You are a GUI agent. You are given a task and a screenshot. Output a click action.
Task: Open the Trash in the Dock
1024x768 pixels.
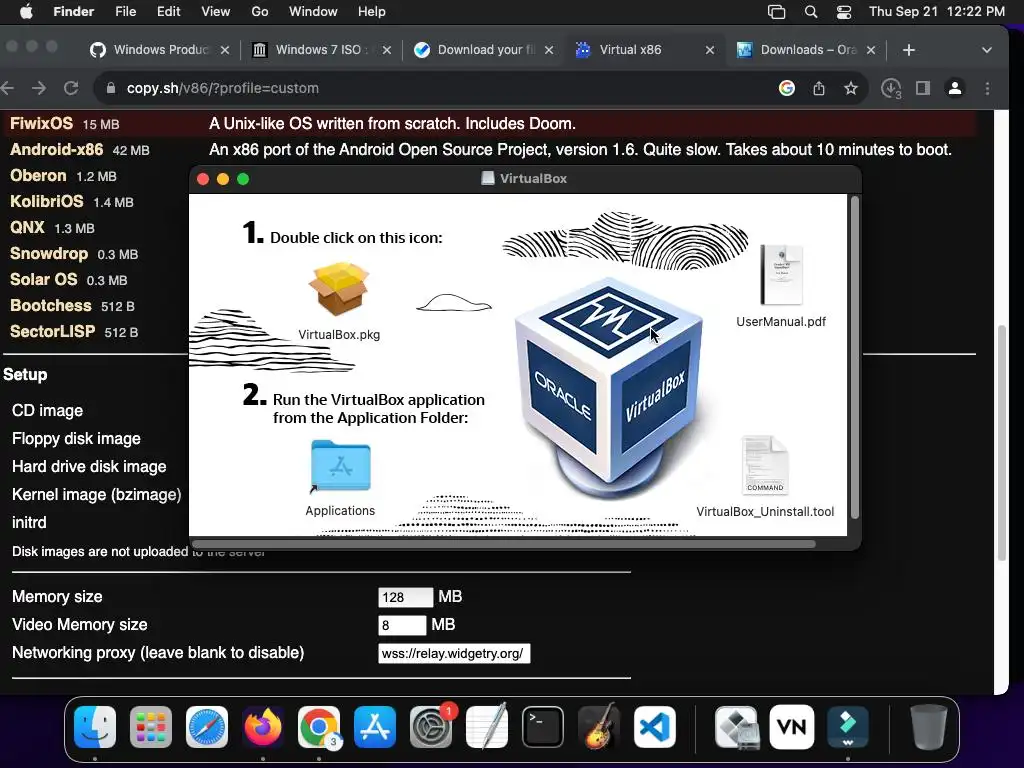tap(929, 727)
